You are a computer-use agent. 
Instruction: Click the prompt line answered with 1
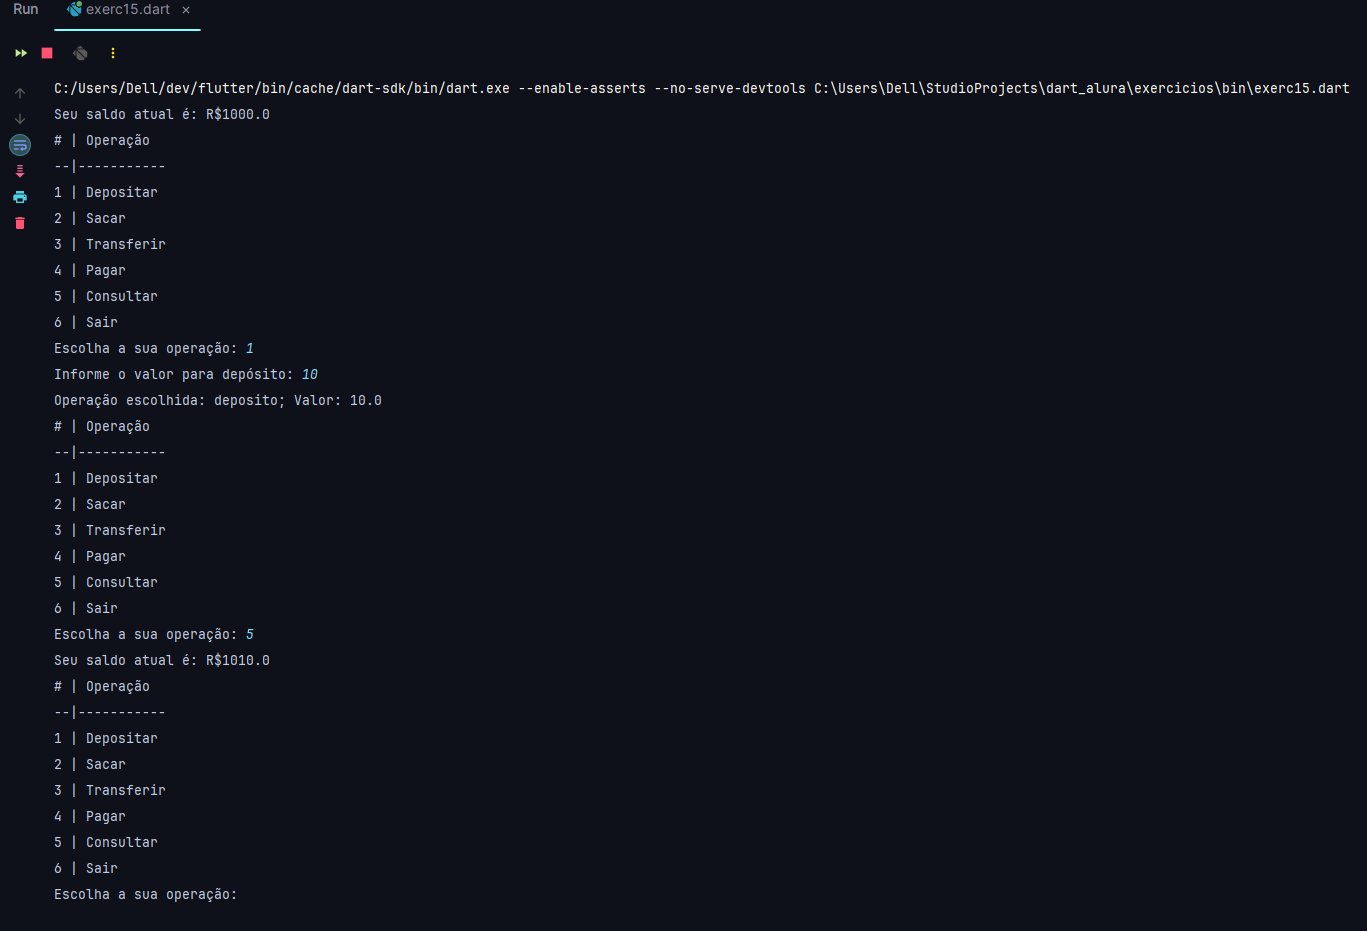154,348
